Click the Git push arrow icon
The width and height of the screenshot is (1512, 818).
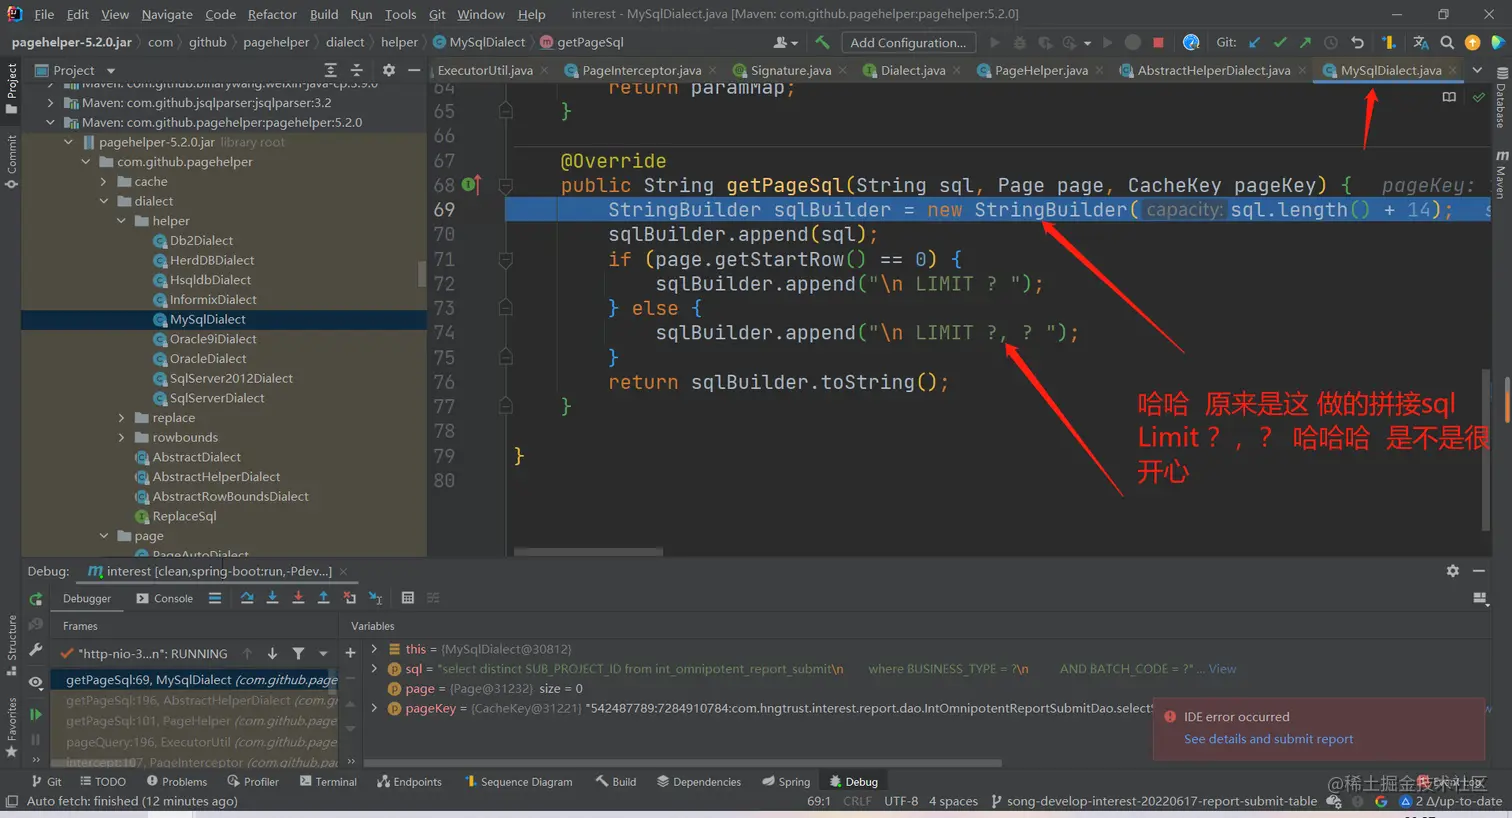[1305, 42]
